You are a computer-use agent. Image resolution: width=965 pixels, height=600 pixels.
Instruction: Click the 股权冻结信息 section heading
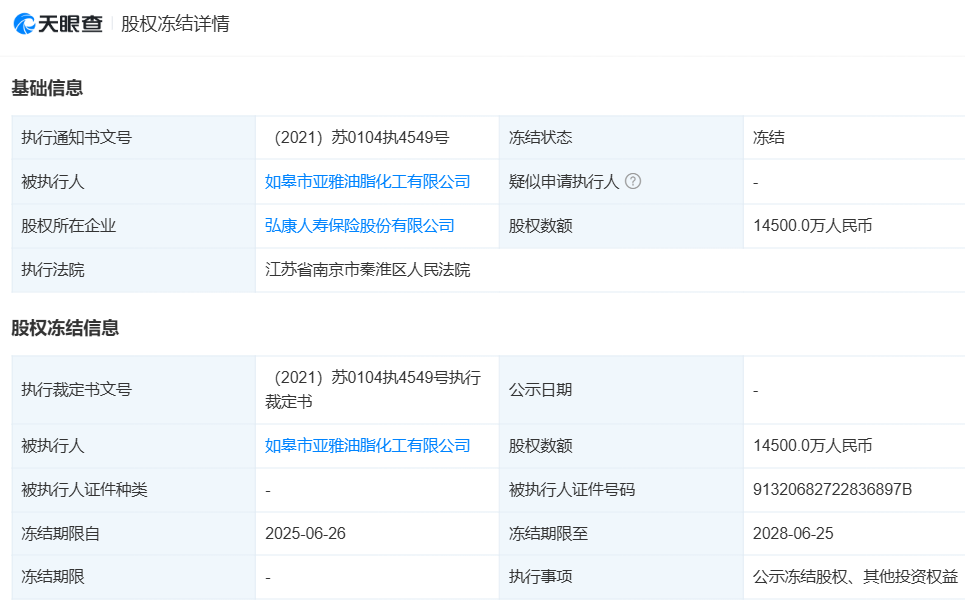click(x=65, y=328)
